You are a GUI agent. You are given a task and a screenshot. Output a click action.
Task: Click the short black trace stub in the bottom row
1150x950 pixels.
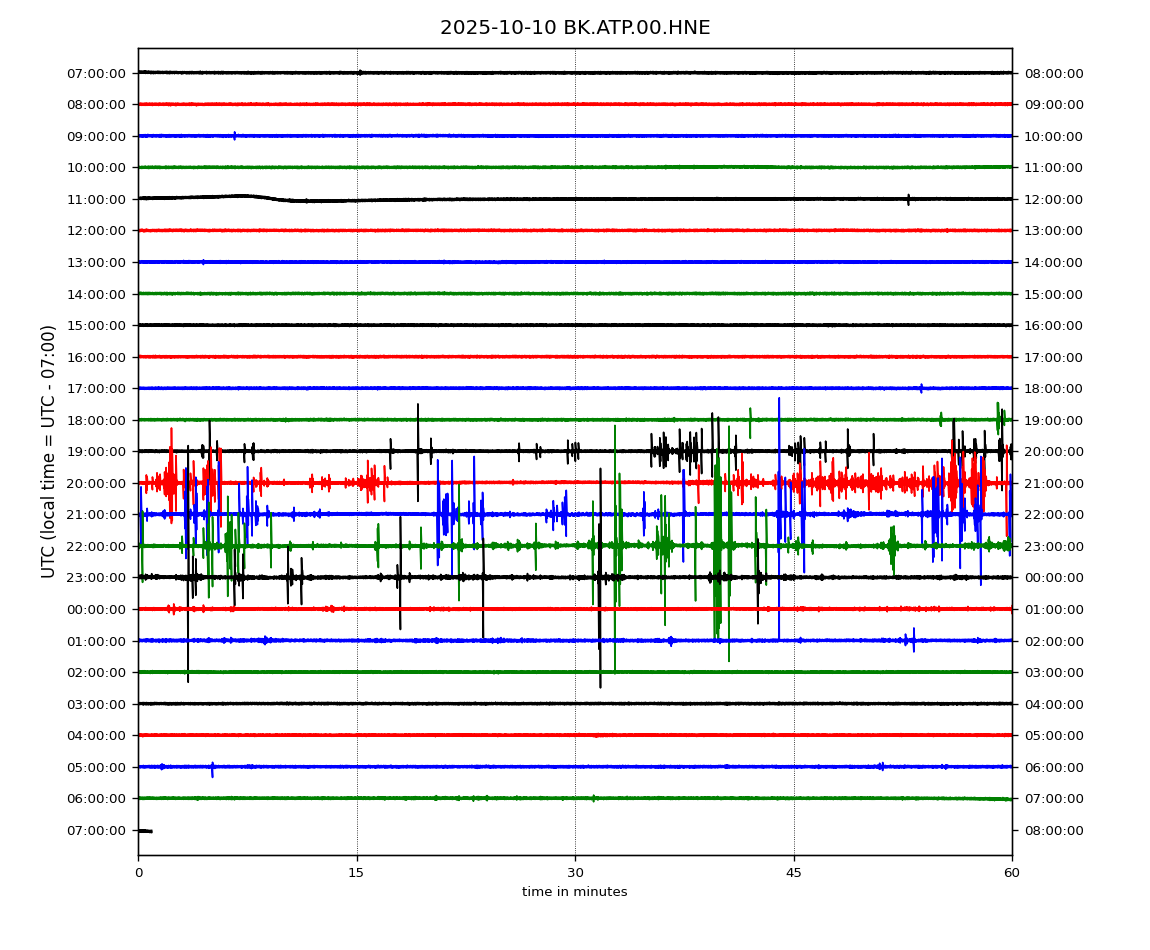[145, 830]
